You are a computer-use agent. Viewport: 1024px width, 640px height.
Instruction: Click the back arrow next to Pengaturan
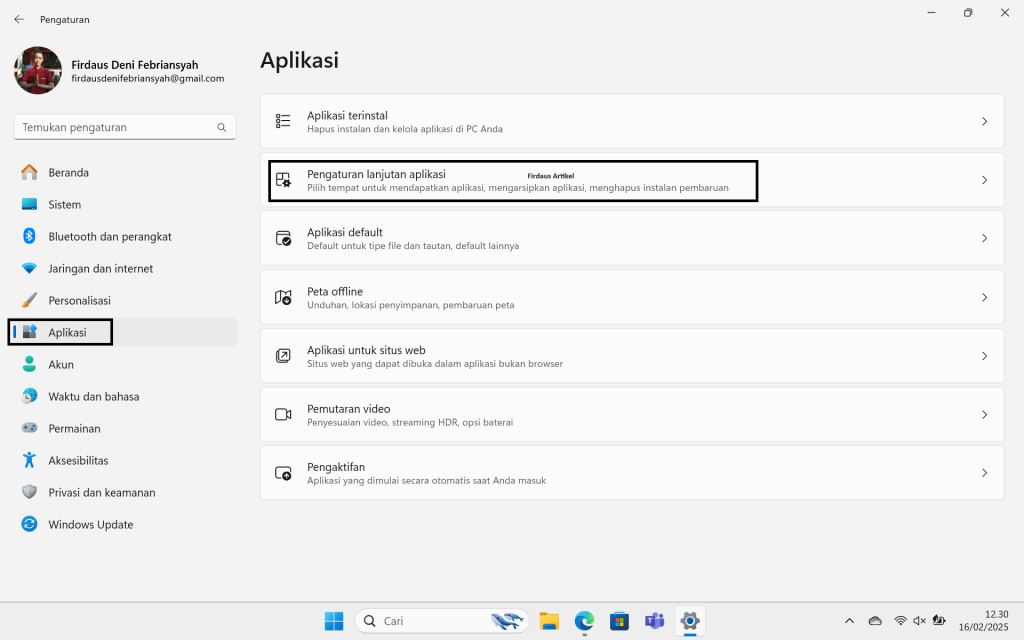[19, 19]
